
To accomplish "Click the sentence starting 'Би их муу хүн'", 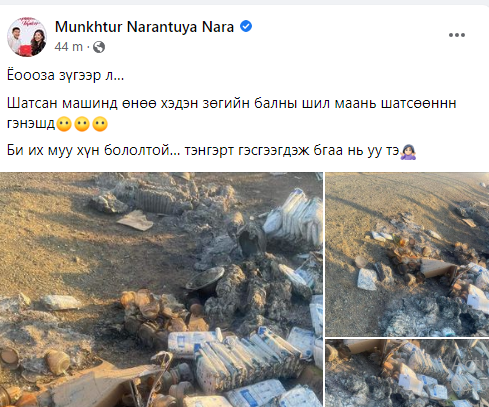I will point(212,151).
